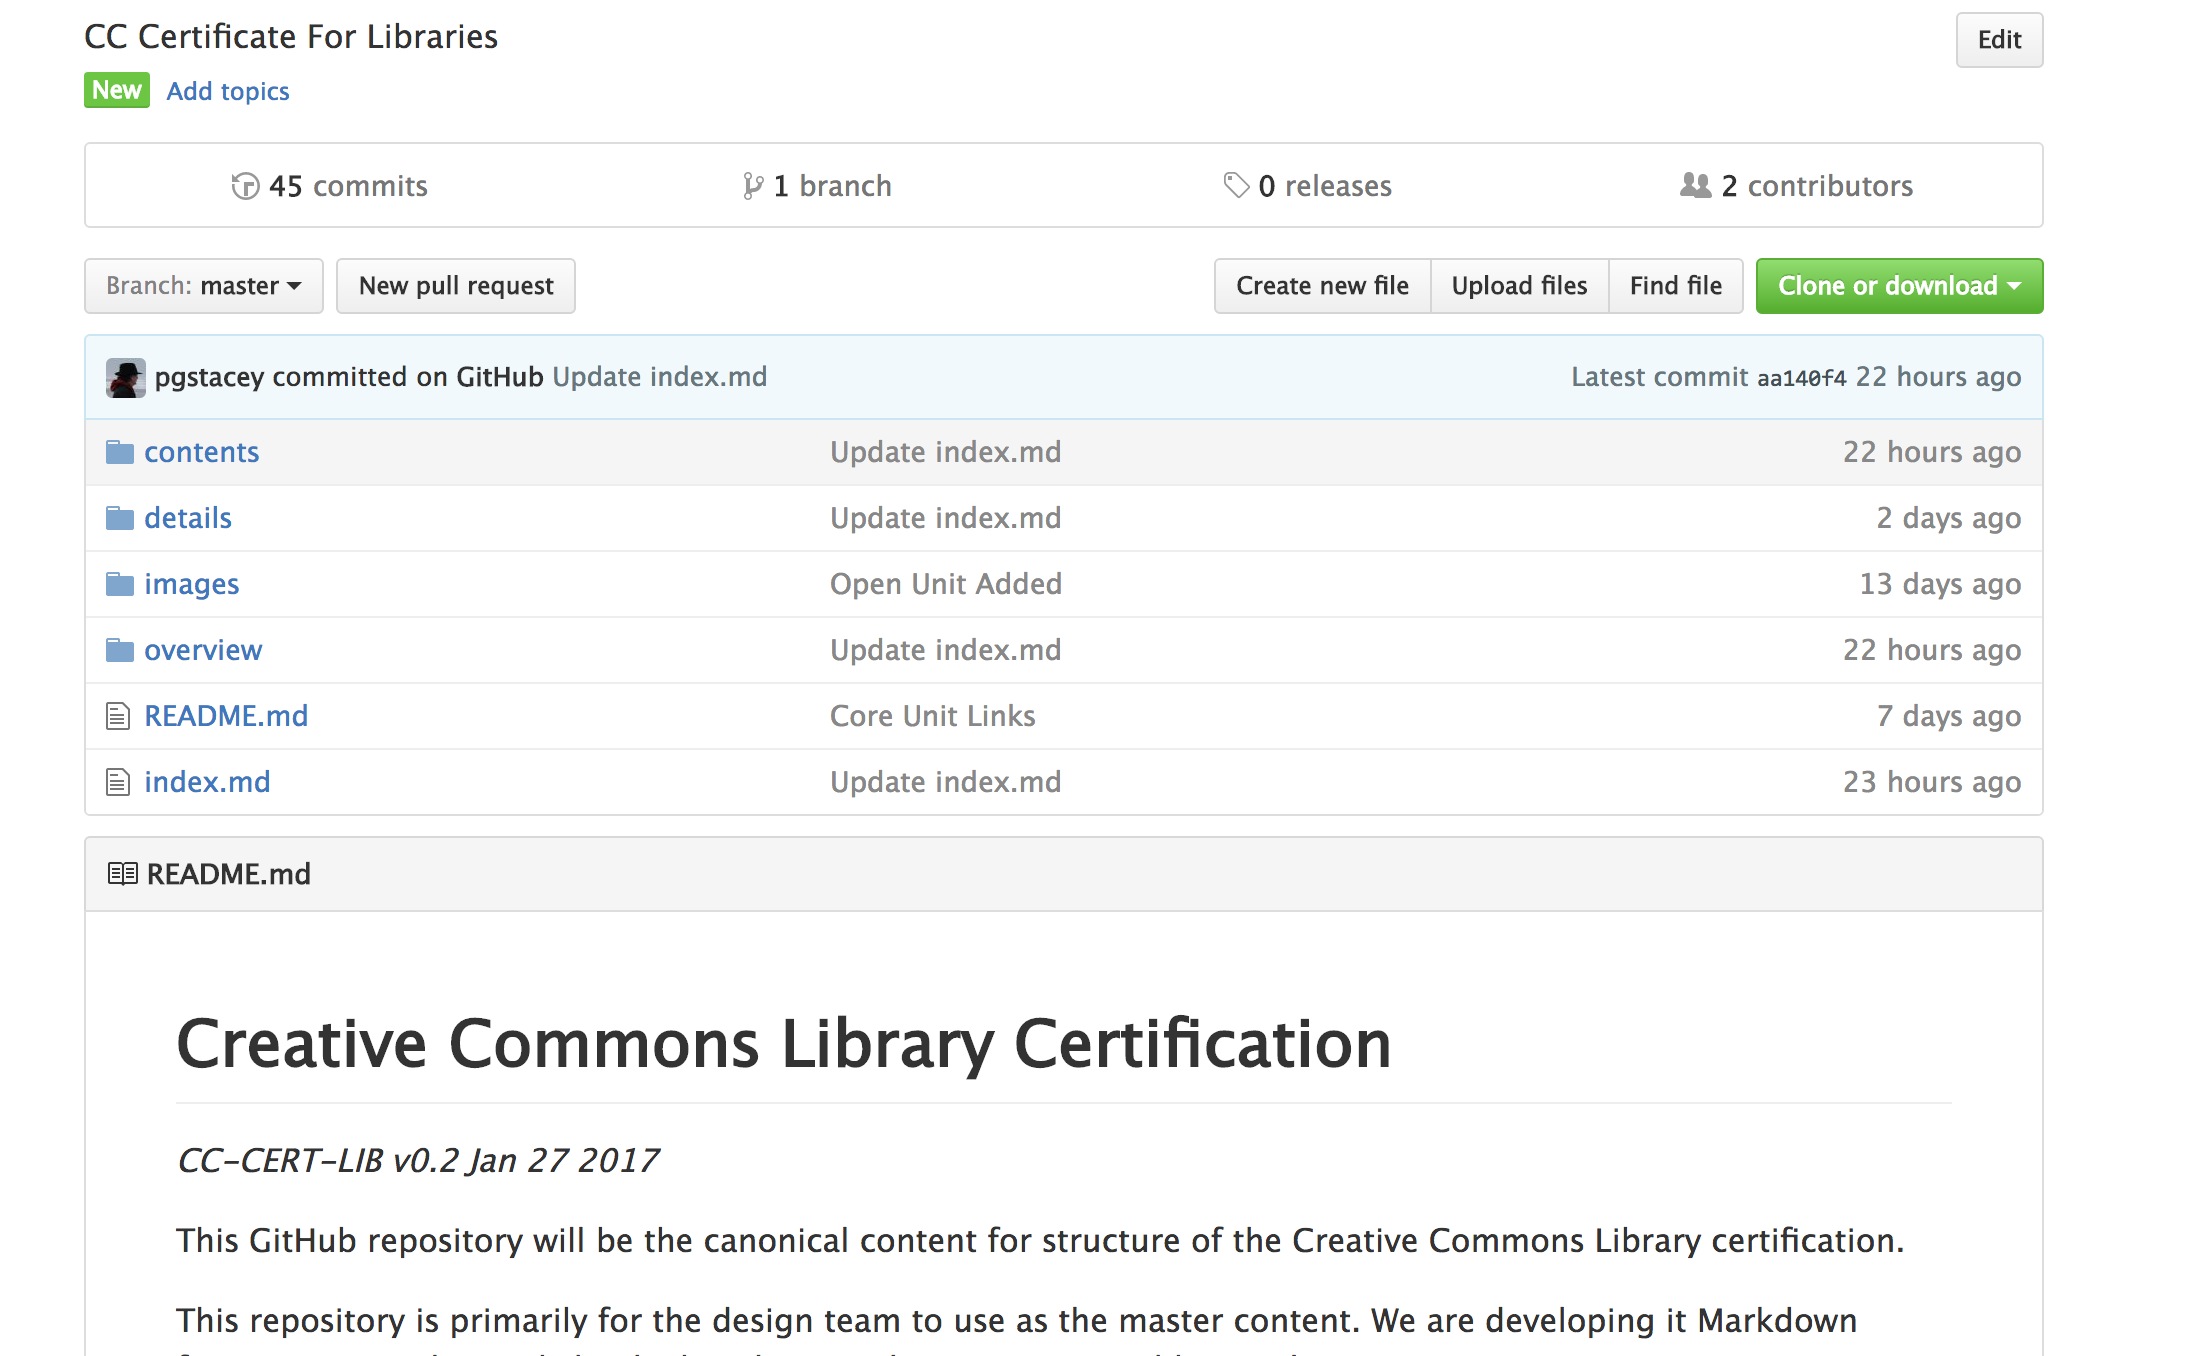This screenshot has width=2188, height=1356.
Task: Expand the Clone or download menu
Action: [1899, 286]
